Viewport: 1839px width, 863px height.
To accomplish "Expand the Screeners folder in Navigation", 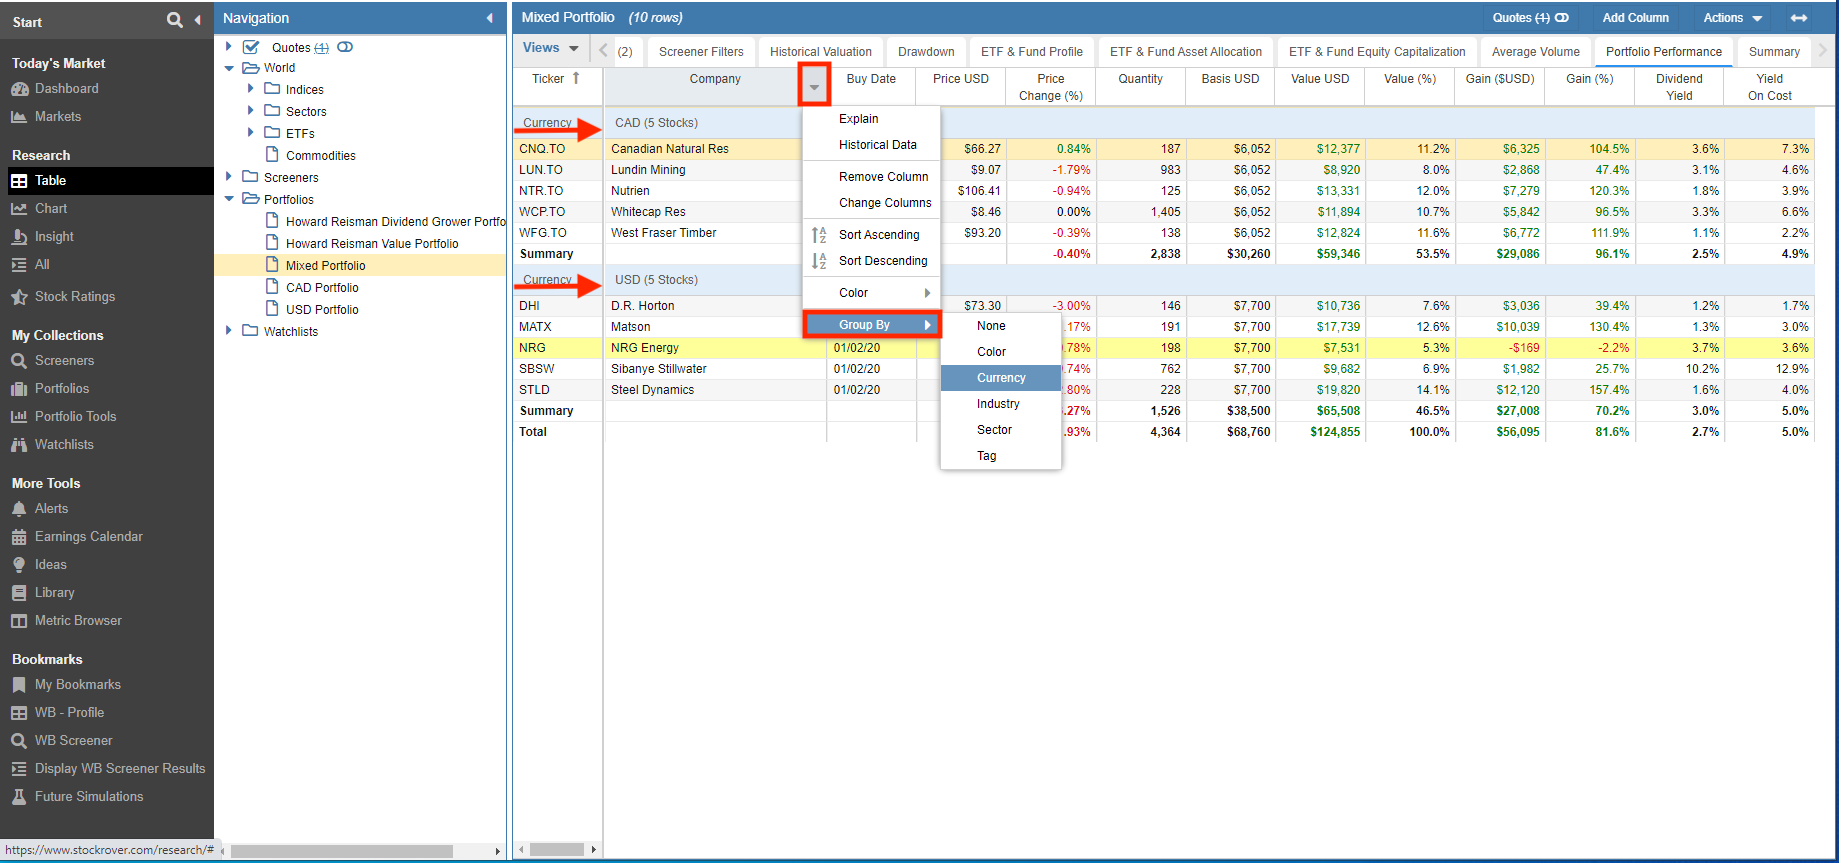I will (x=229, y=177).
